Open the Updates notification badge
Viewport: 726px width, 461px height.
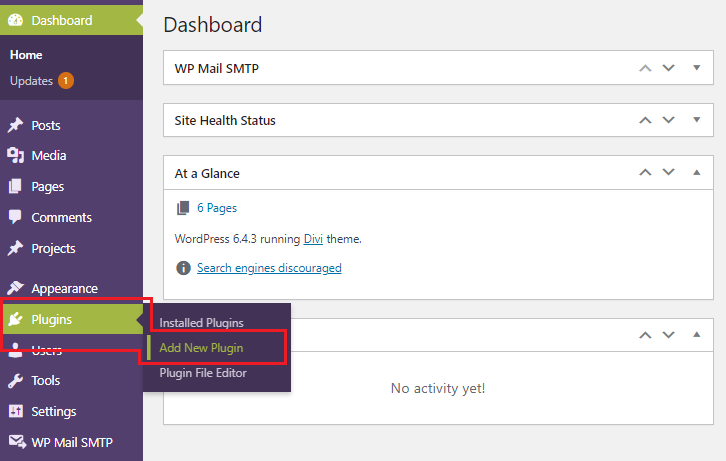tap(66, 81)
